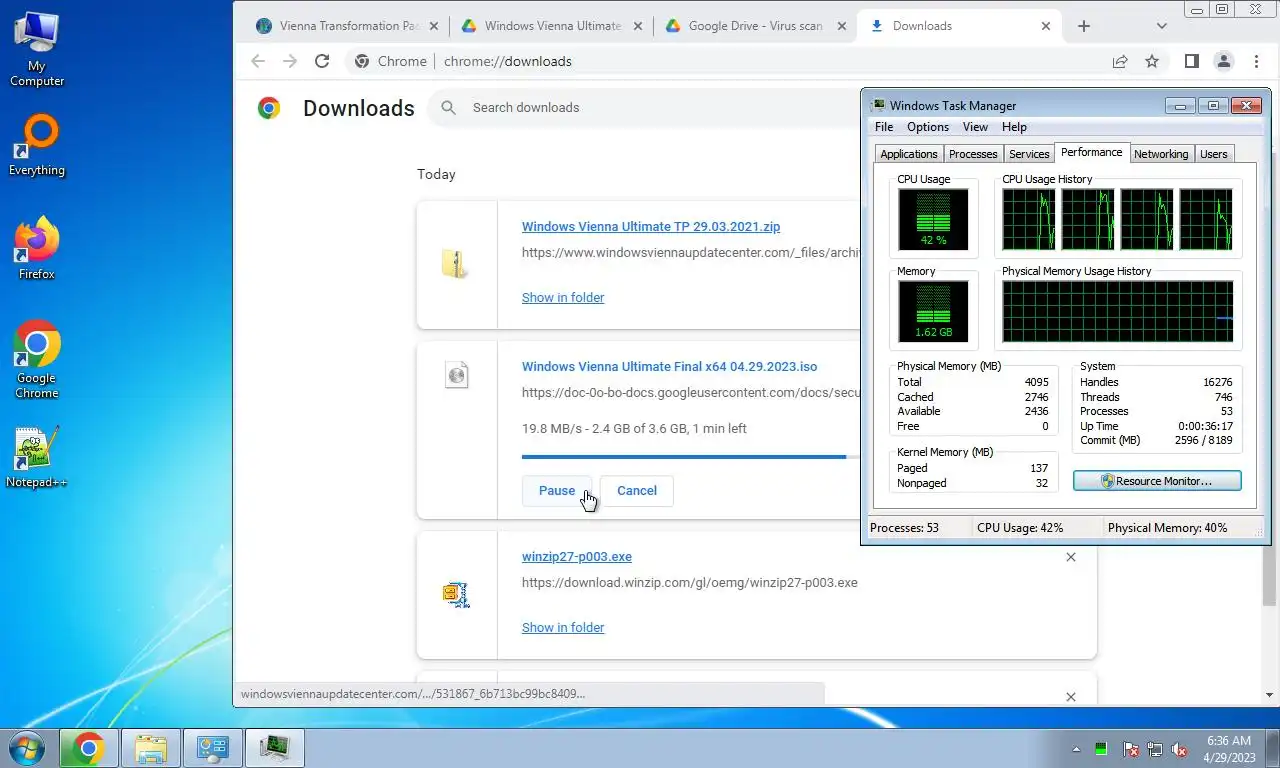Click the ISO download progress bar
Image resolution: width=1280 pixels, height=768 pixels.
(x=691, y=457)
